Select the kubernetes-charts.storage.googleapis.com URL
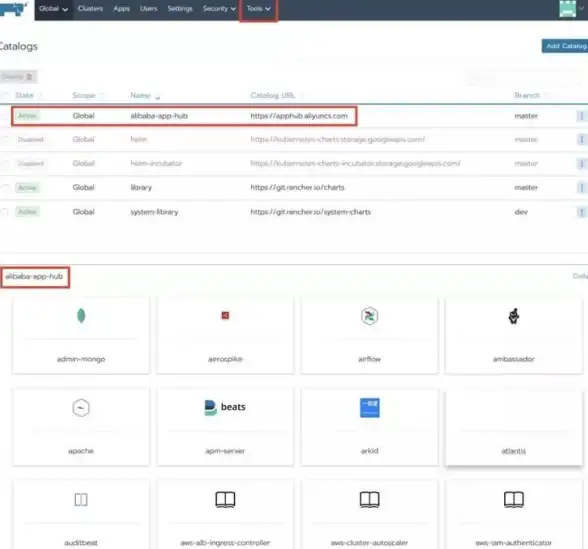The height and width of the screenshot is (549, 588). [x=338, y=140]
